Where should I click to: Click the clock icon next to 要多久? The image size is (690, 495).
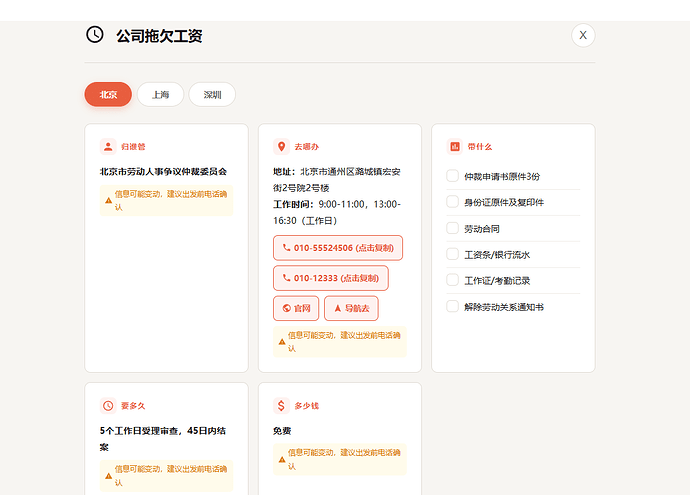tap(108, 406)
